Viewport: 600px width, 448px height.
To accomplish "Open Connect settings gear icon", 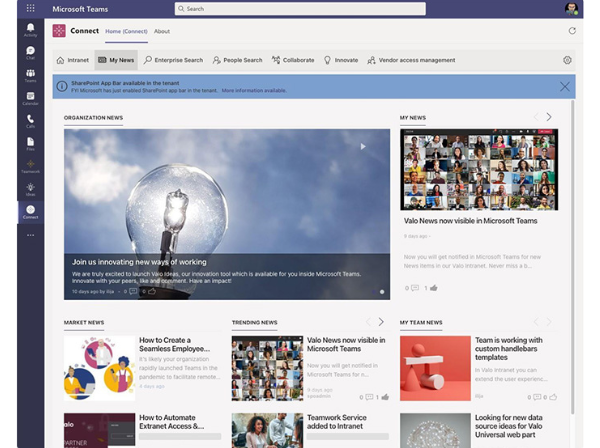I will 567,60.
